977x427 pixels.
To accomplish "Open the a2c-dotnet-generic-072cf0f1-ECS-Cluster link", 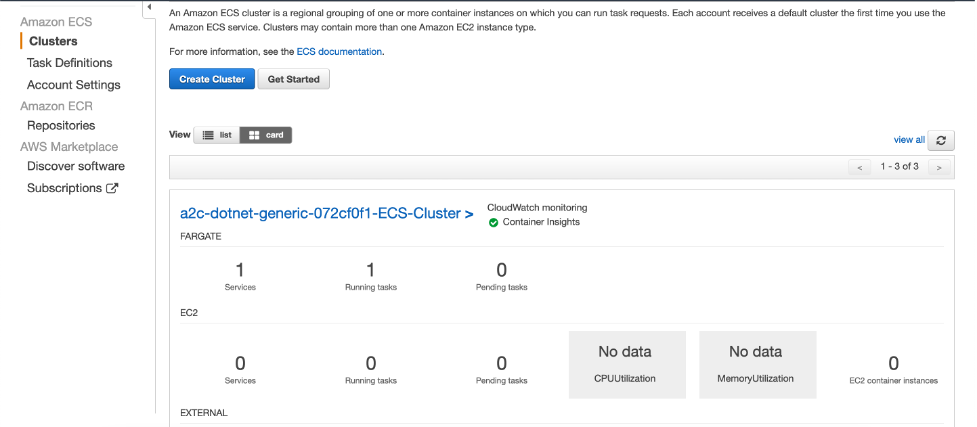I will coord(326,214).
